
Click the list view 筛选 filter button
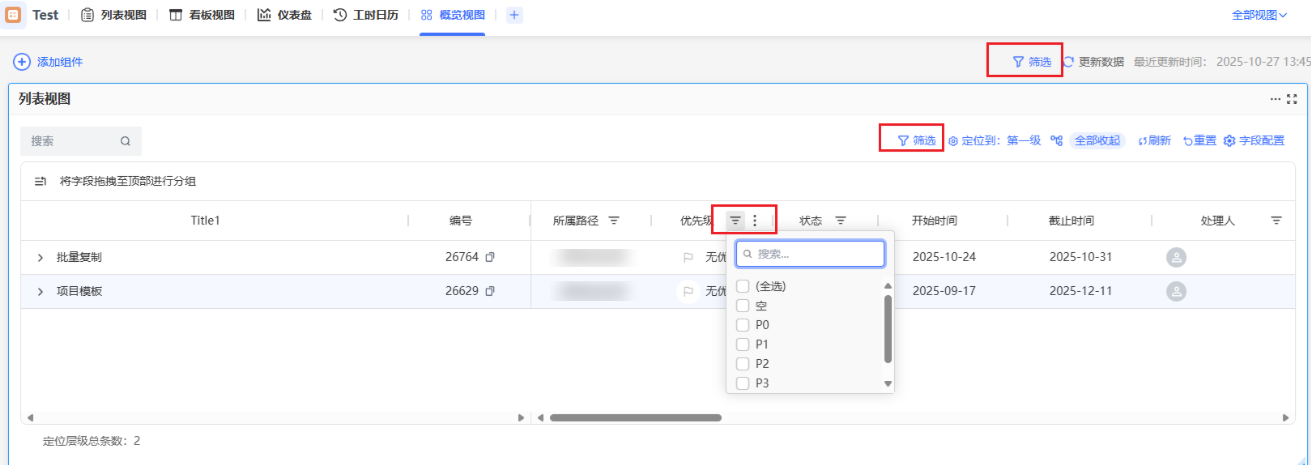pyautogui.click(x=916, y=141)
